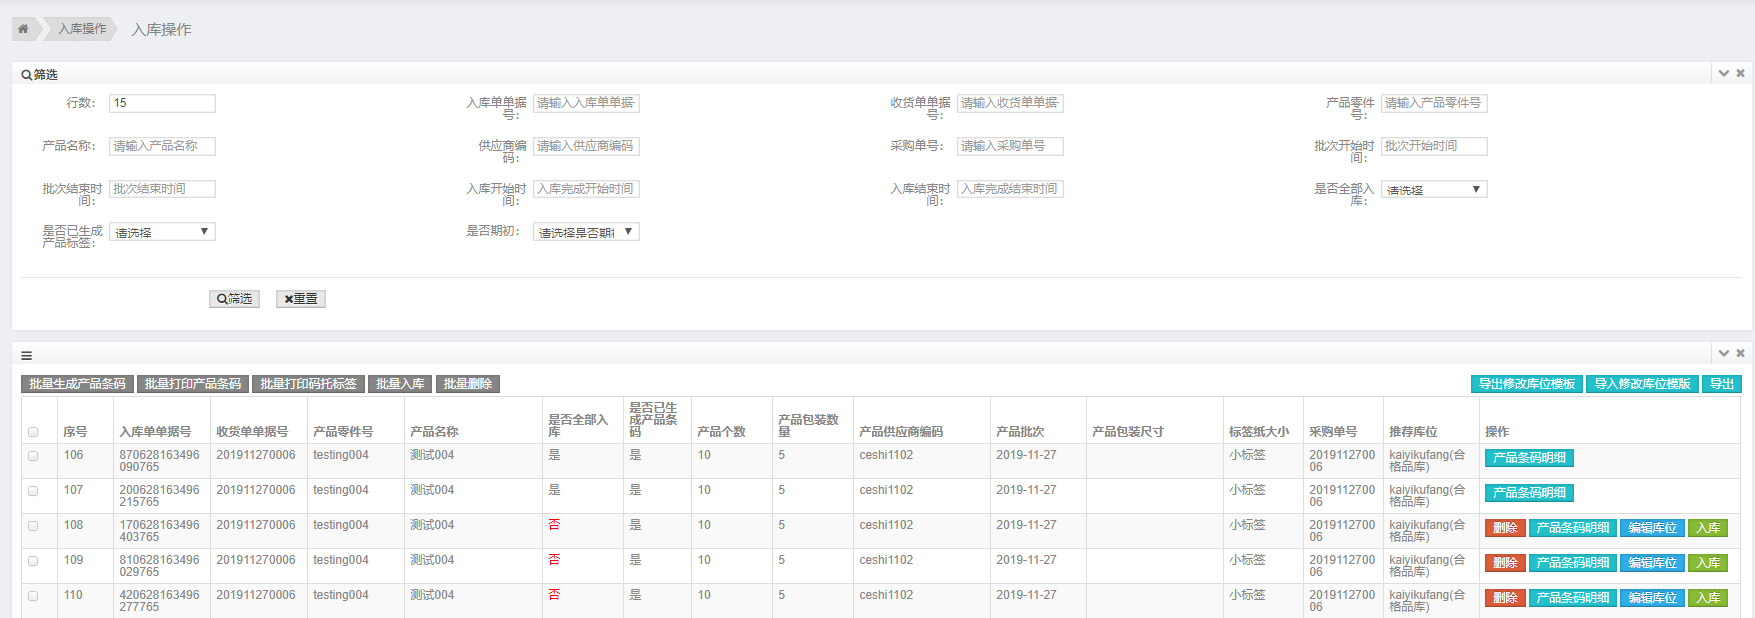Open the 是否全部入库 dropdown
This screenshot has height=618, width=1755.
point(1434,189)
